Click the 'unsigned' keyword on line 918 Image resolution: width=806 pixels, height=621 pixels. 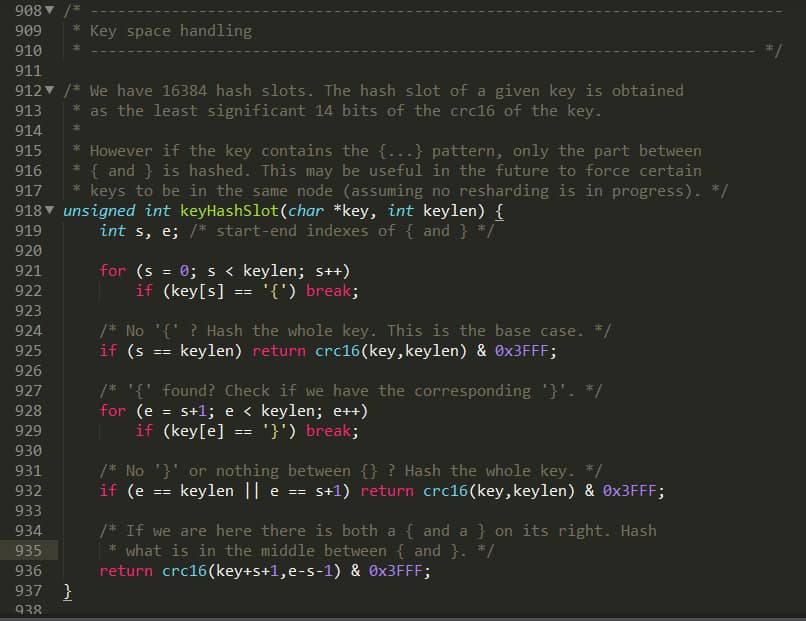(x=98, y=210)
